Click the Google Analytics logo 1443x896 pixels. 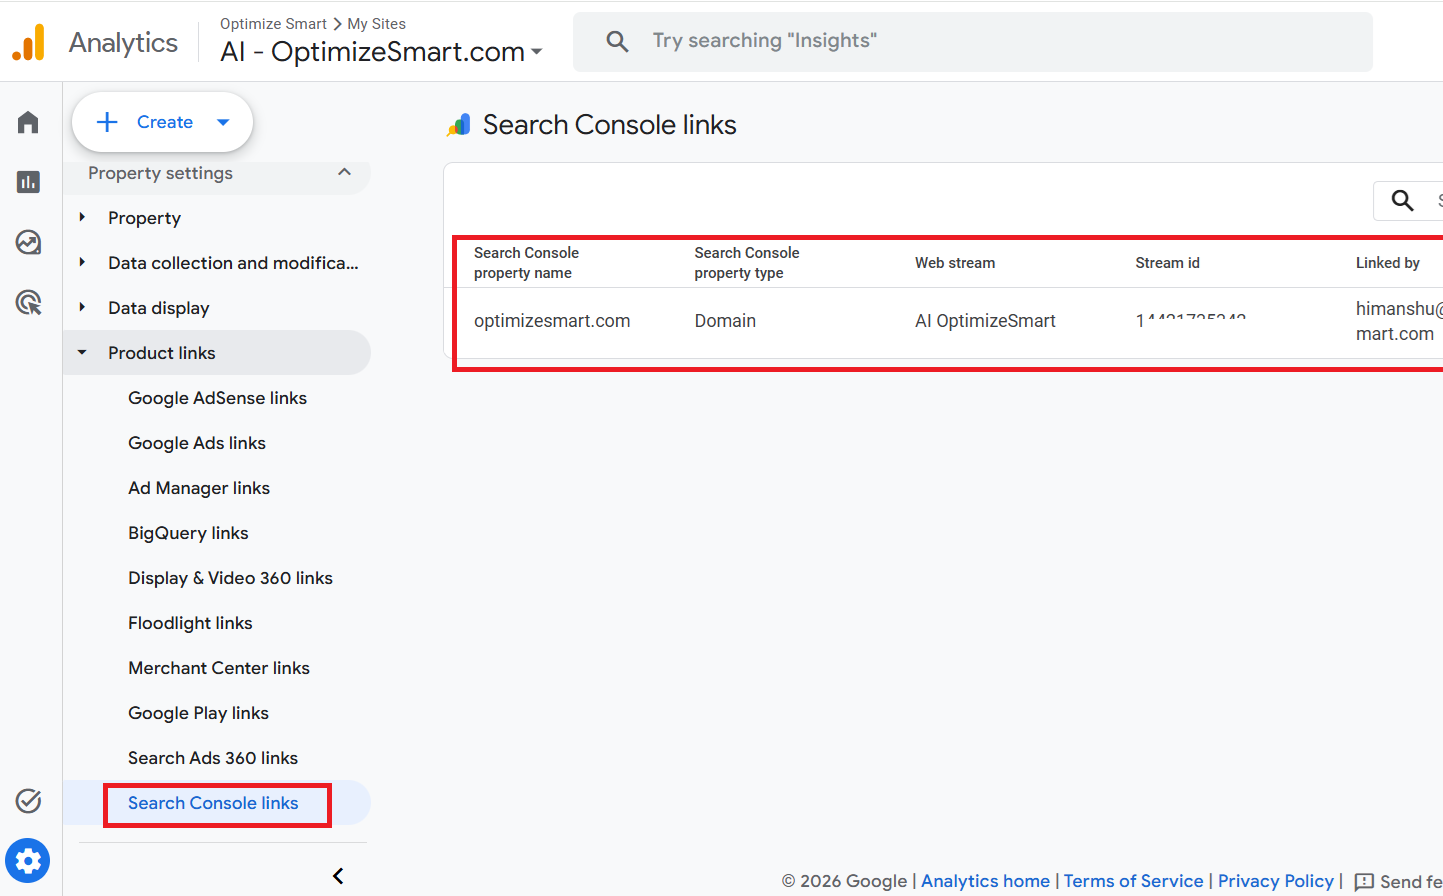pos(29,42)
